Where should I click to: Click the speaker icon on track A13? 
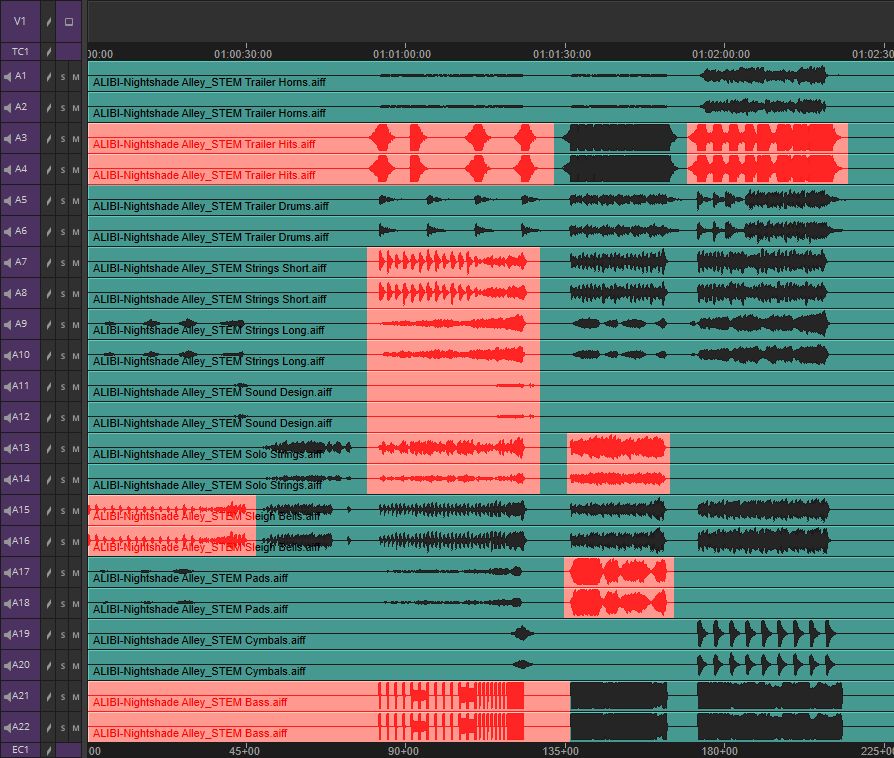pyautogui.click(x=7, y=448)
